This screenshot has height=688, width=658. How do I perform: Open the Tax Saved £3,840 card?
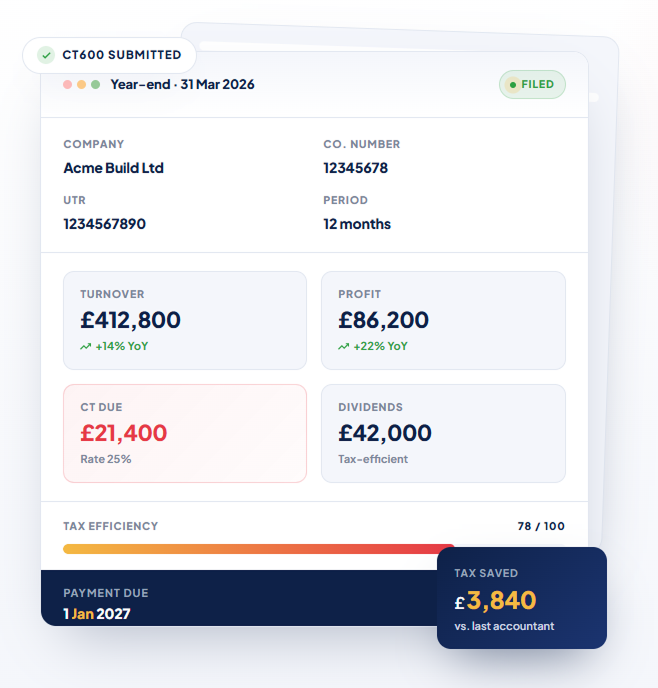tap(522, 598)
